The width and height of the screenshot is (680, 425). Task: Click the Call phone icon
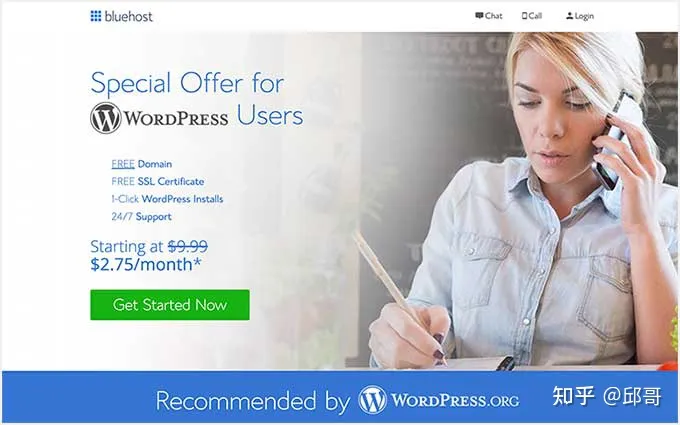click(x=524, y=16)
